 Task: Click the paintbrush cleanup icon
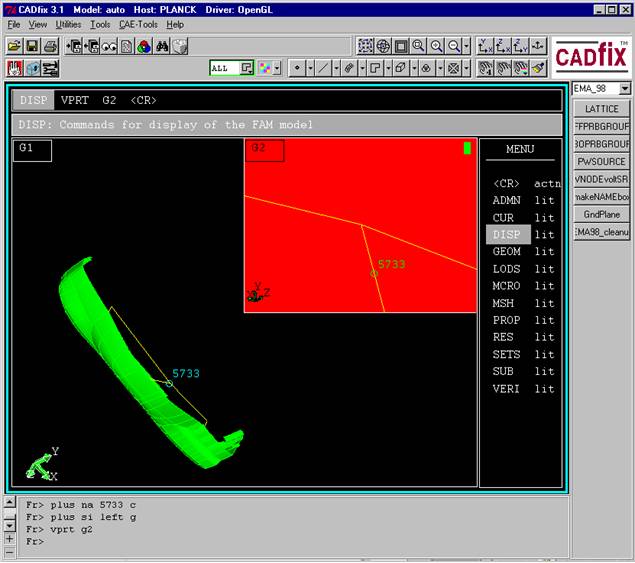tap(537, 68)
